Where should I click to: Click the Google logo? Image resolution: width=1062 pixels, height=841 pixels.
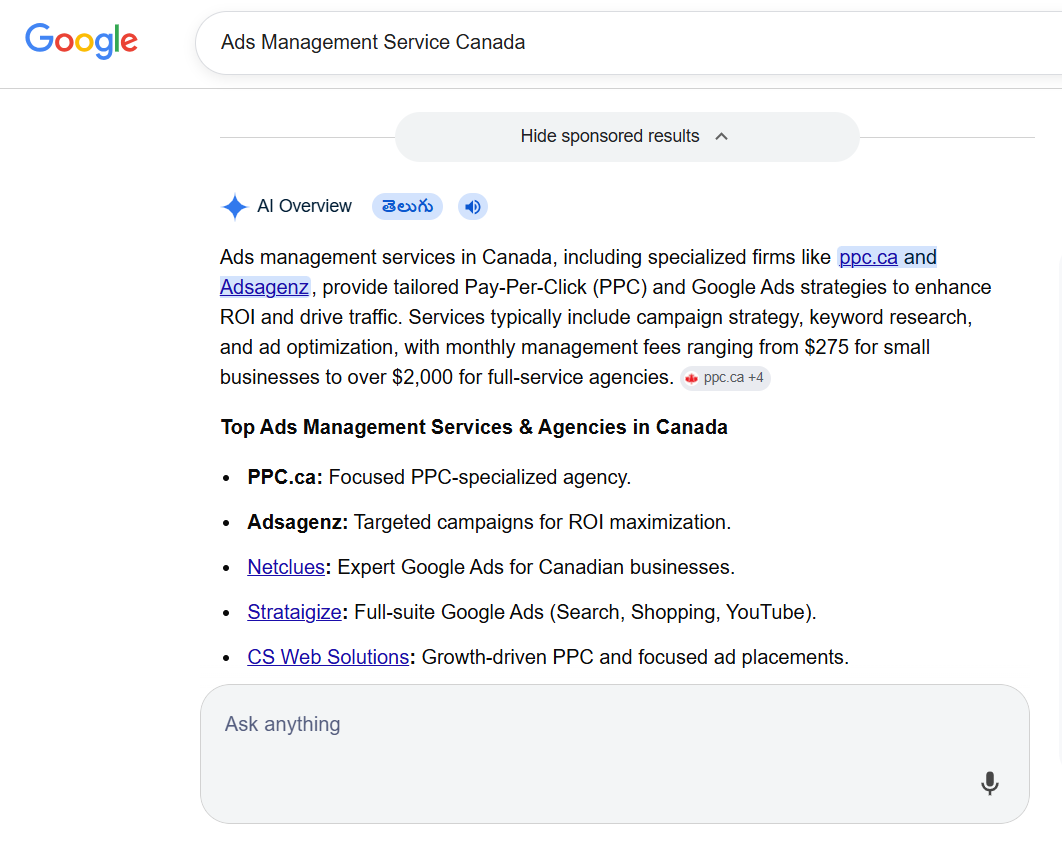(81, 41)
